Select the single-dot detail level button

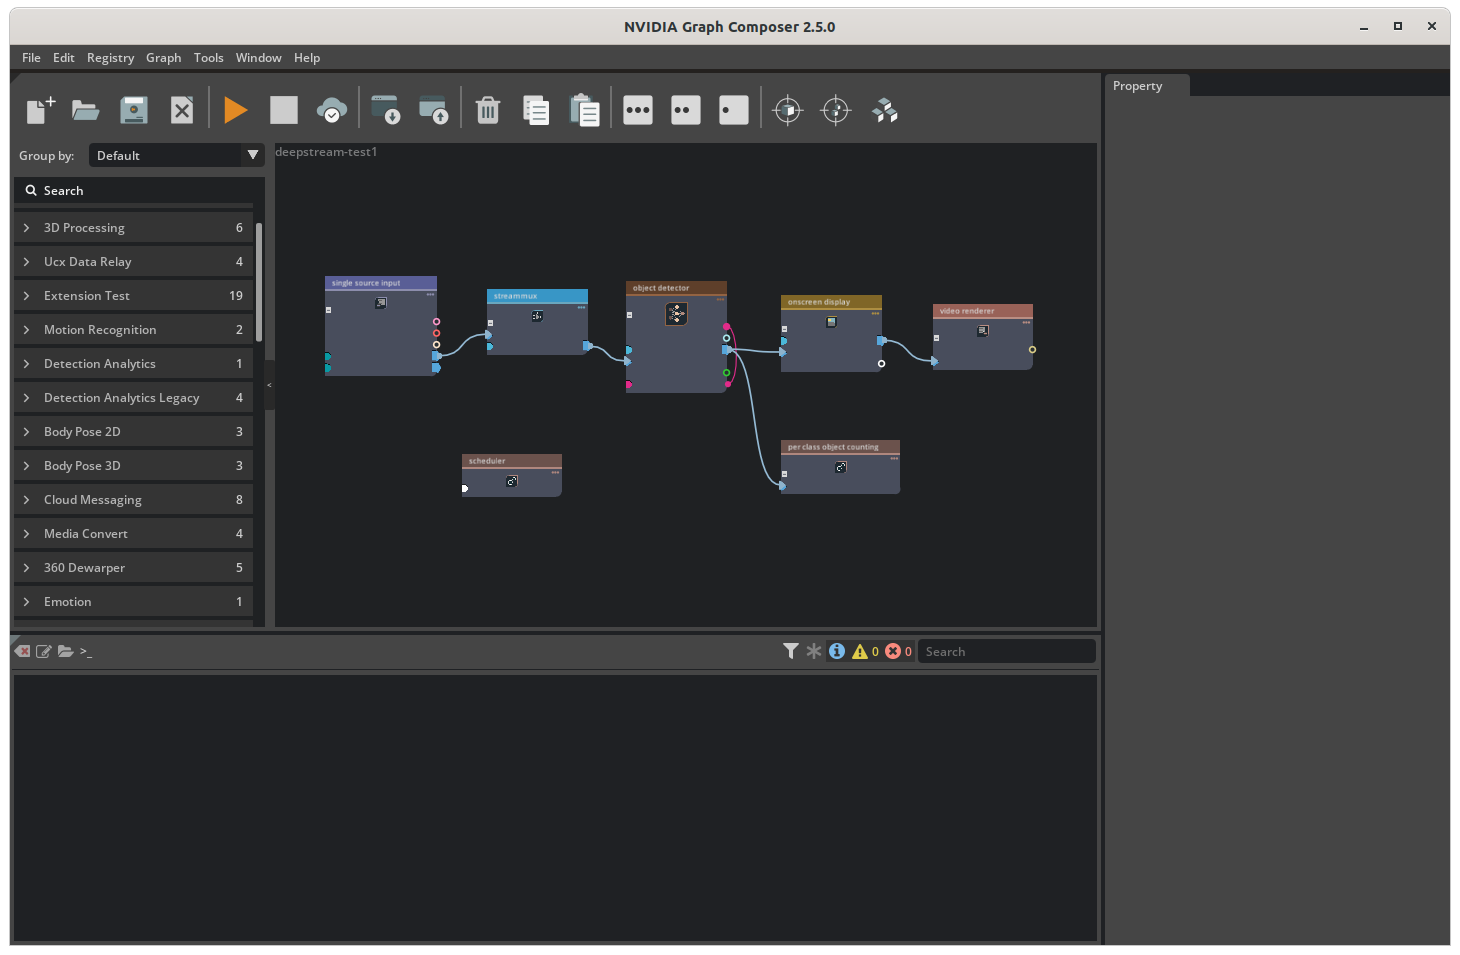(734, 110)
